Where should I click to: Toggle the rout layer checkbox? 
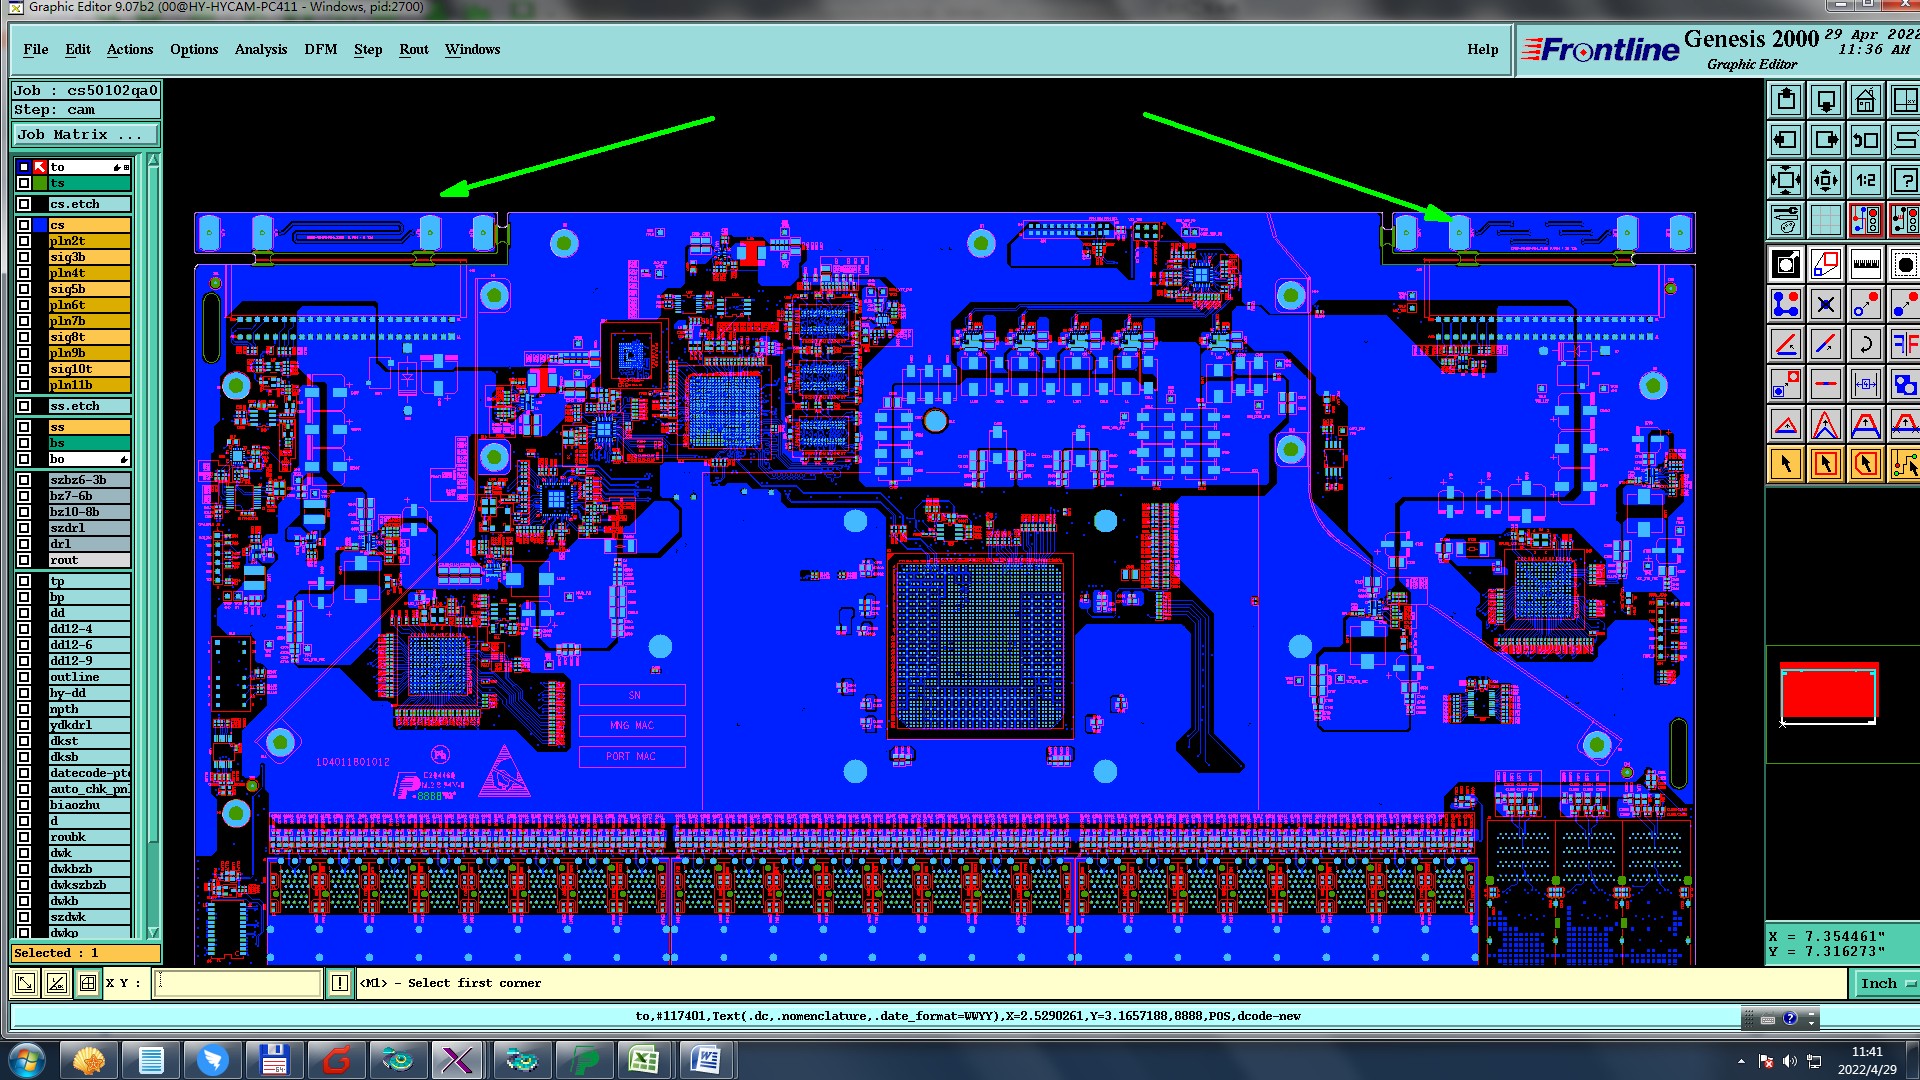[24, 560]
